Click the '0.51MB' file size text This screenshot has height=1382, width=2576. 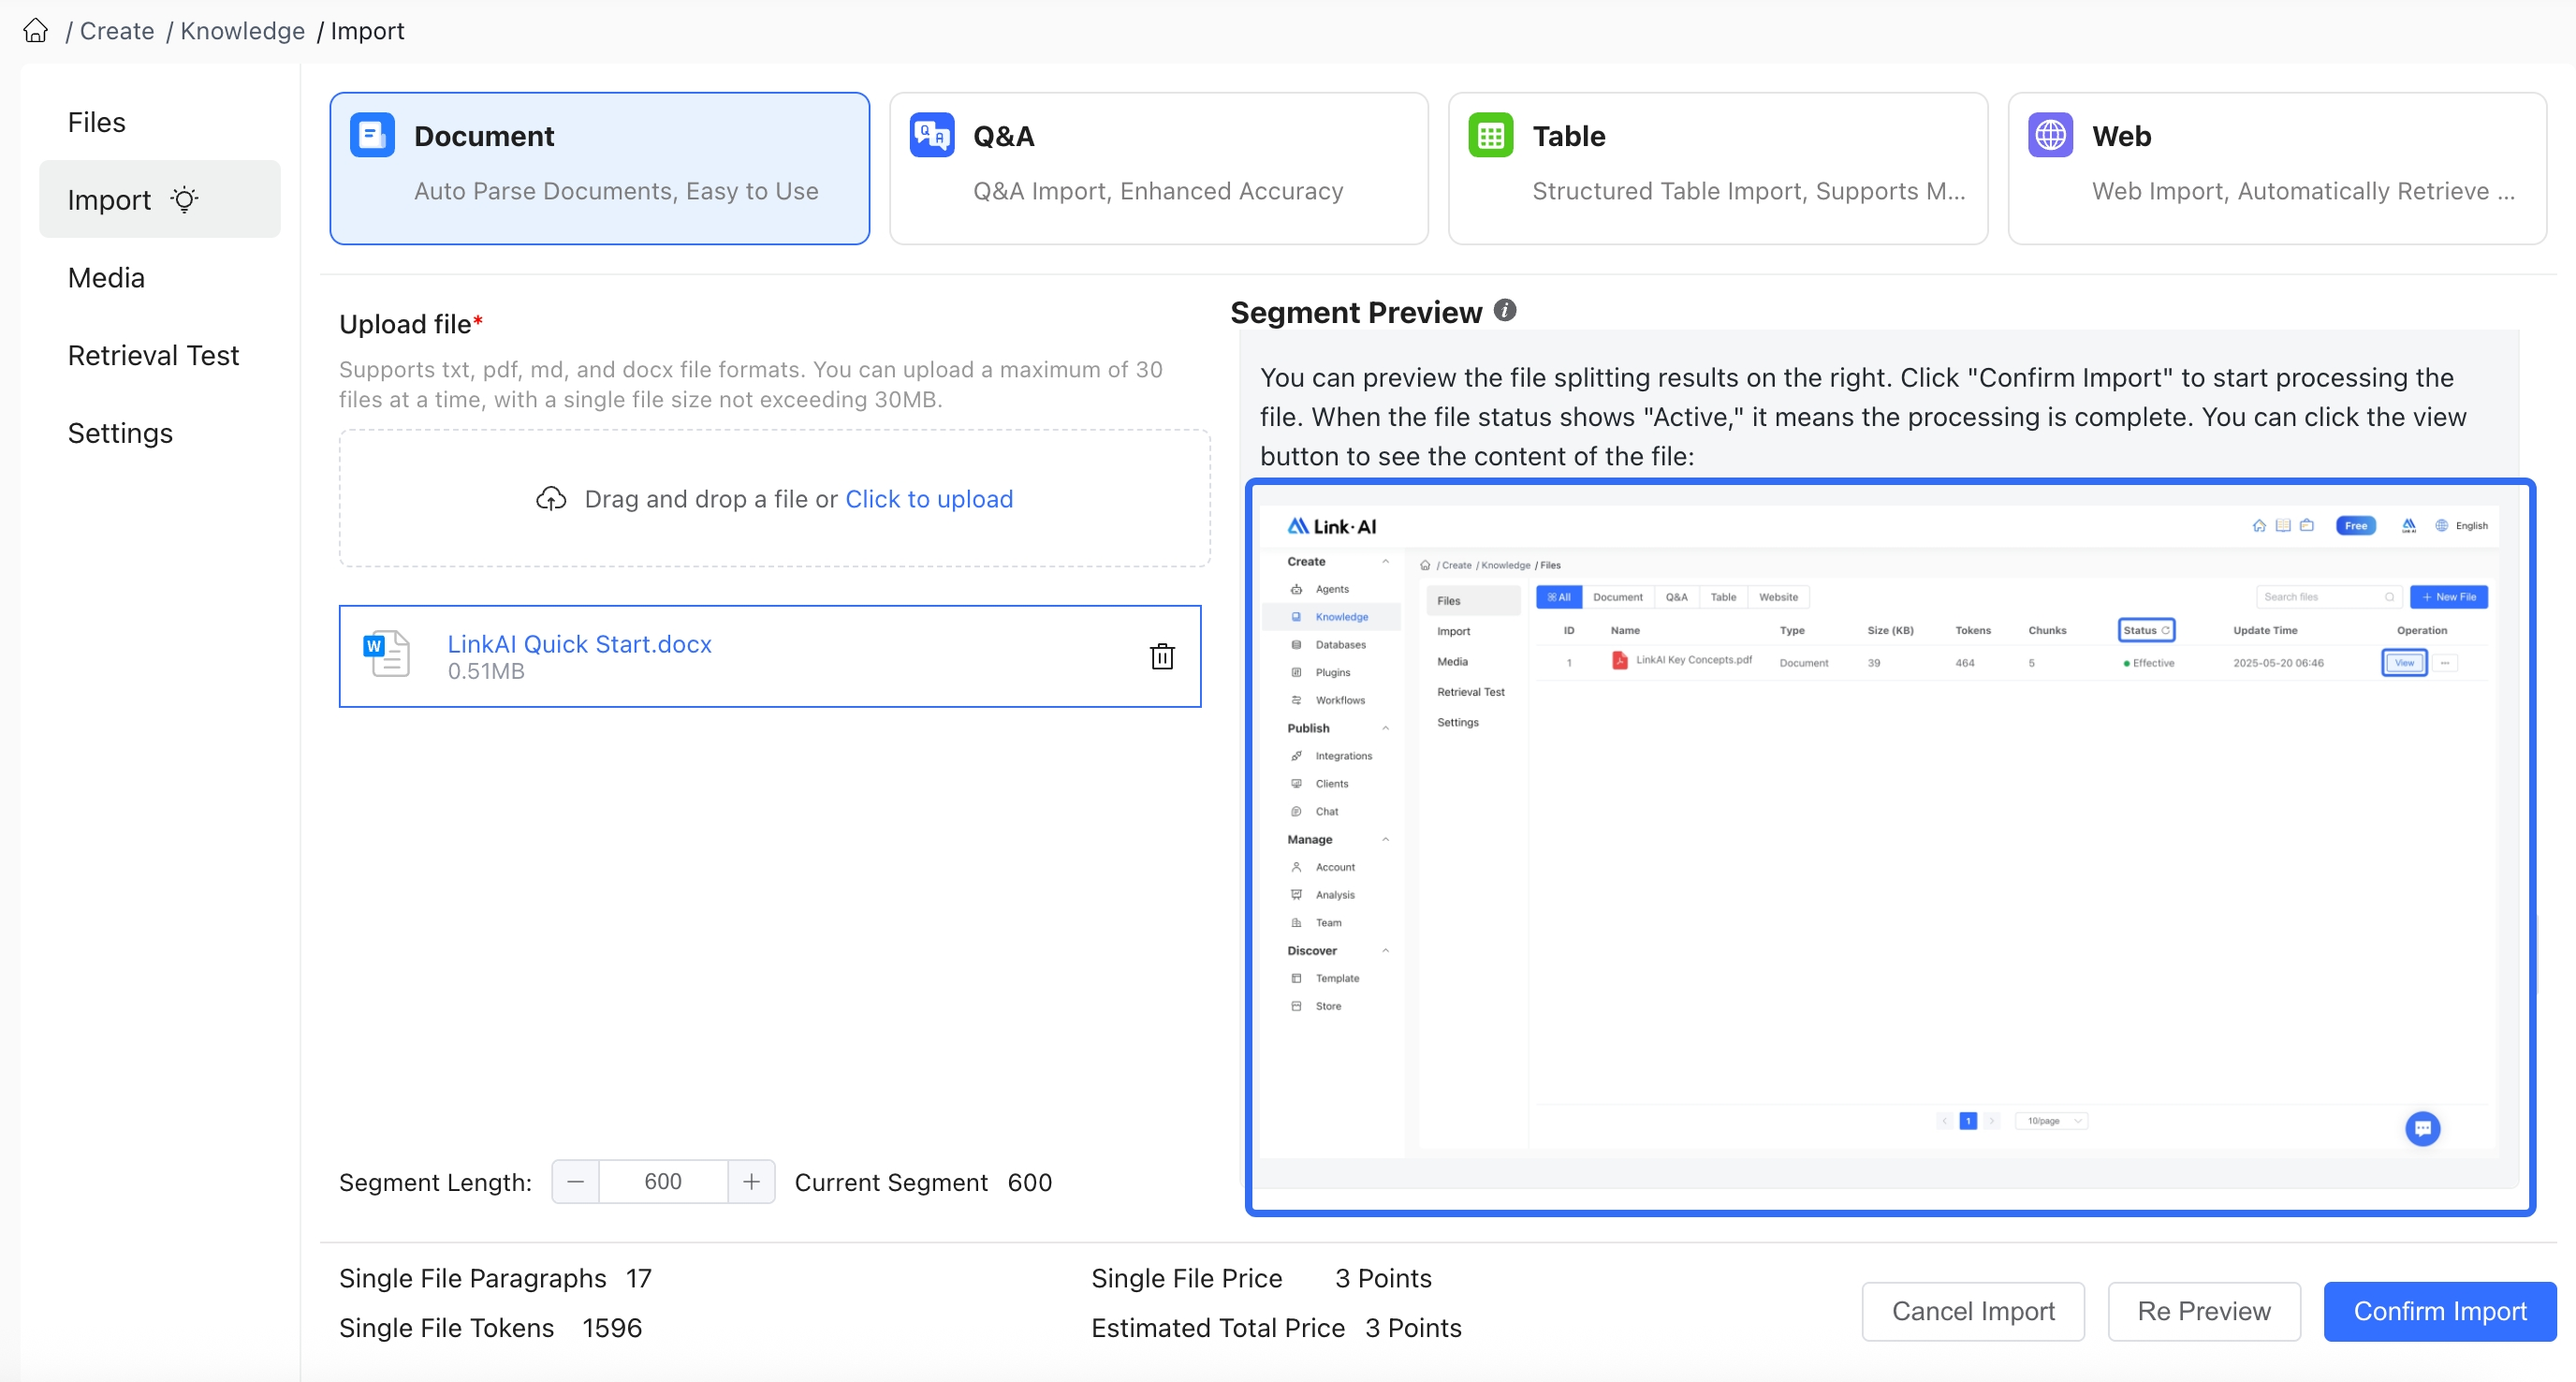pyautogui.click(x=486, y=671)
